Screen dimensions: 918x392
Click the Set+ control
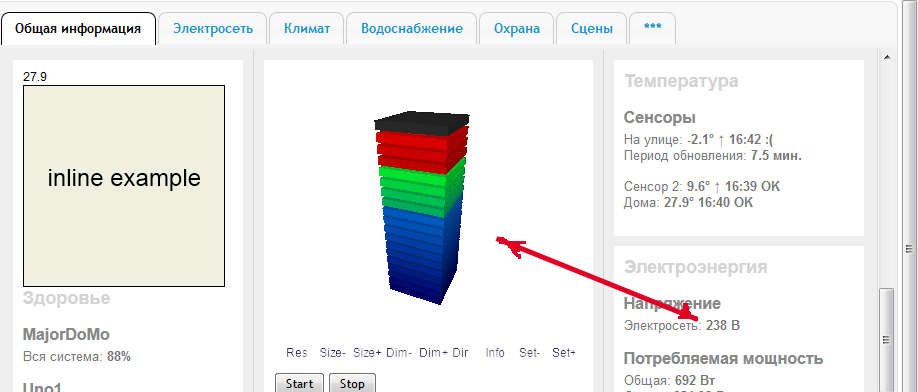pyautogui.click(x=564, y=353)
